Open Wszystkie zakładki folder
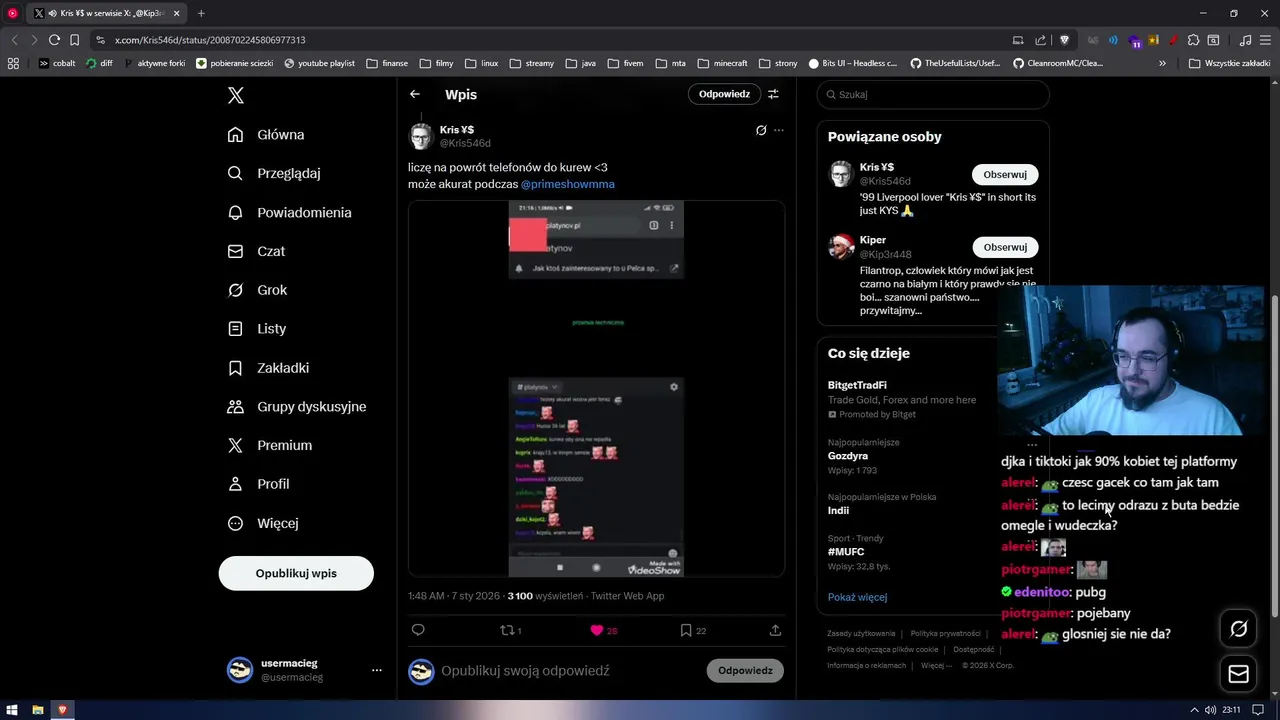The image size is (1280, 720). (1229, 63)
